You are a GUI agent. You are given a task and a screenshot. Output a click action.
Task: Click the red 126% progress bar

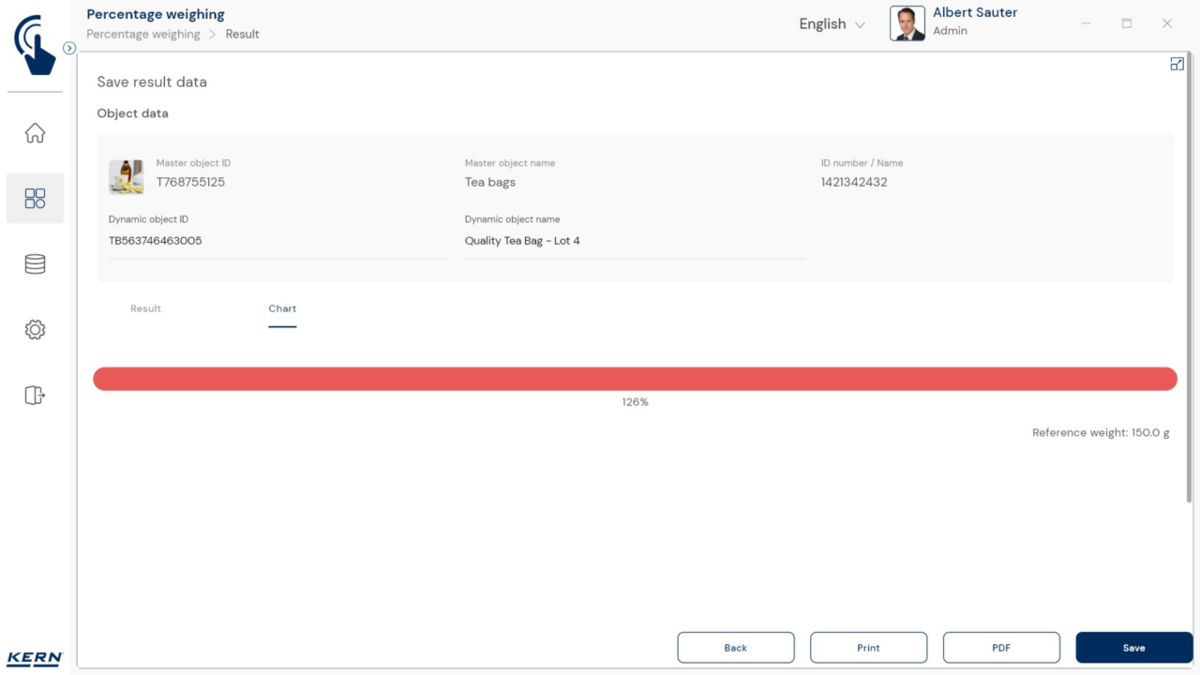click(635, 379)
